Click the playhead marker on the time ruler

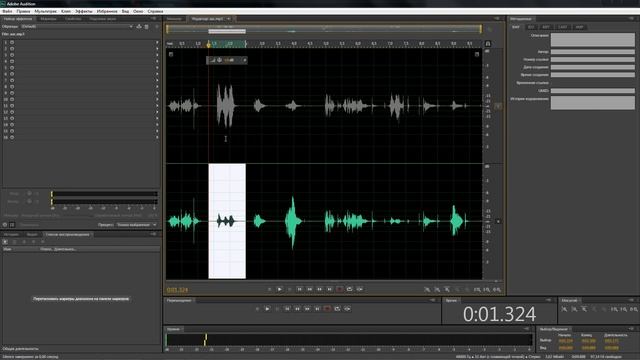209,44
